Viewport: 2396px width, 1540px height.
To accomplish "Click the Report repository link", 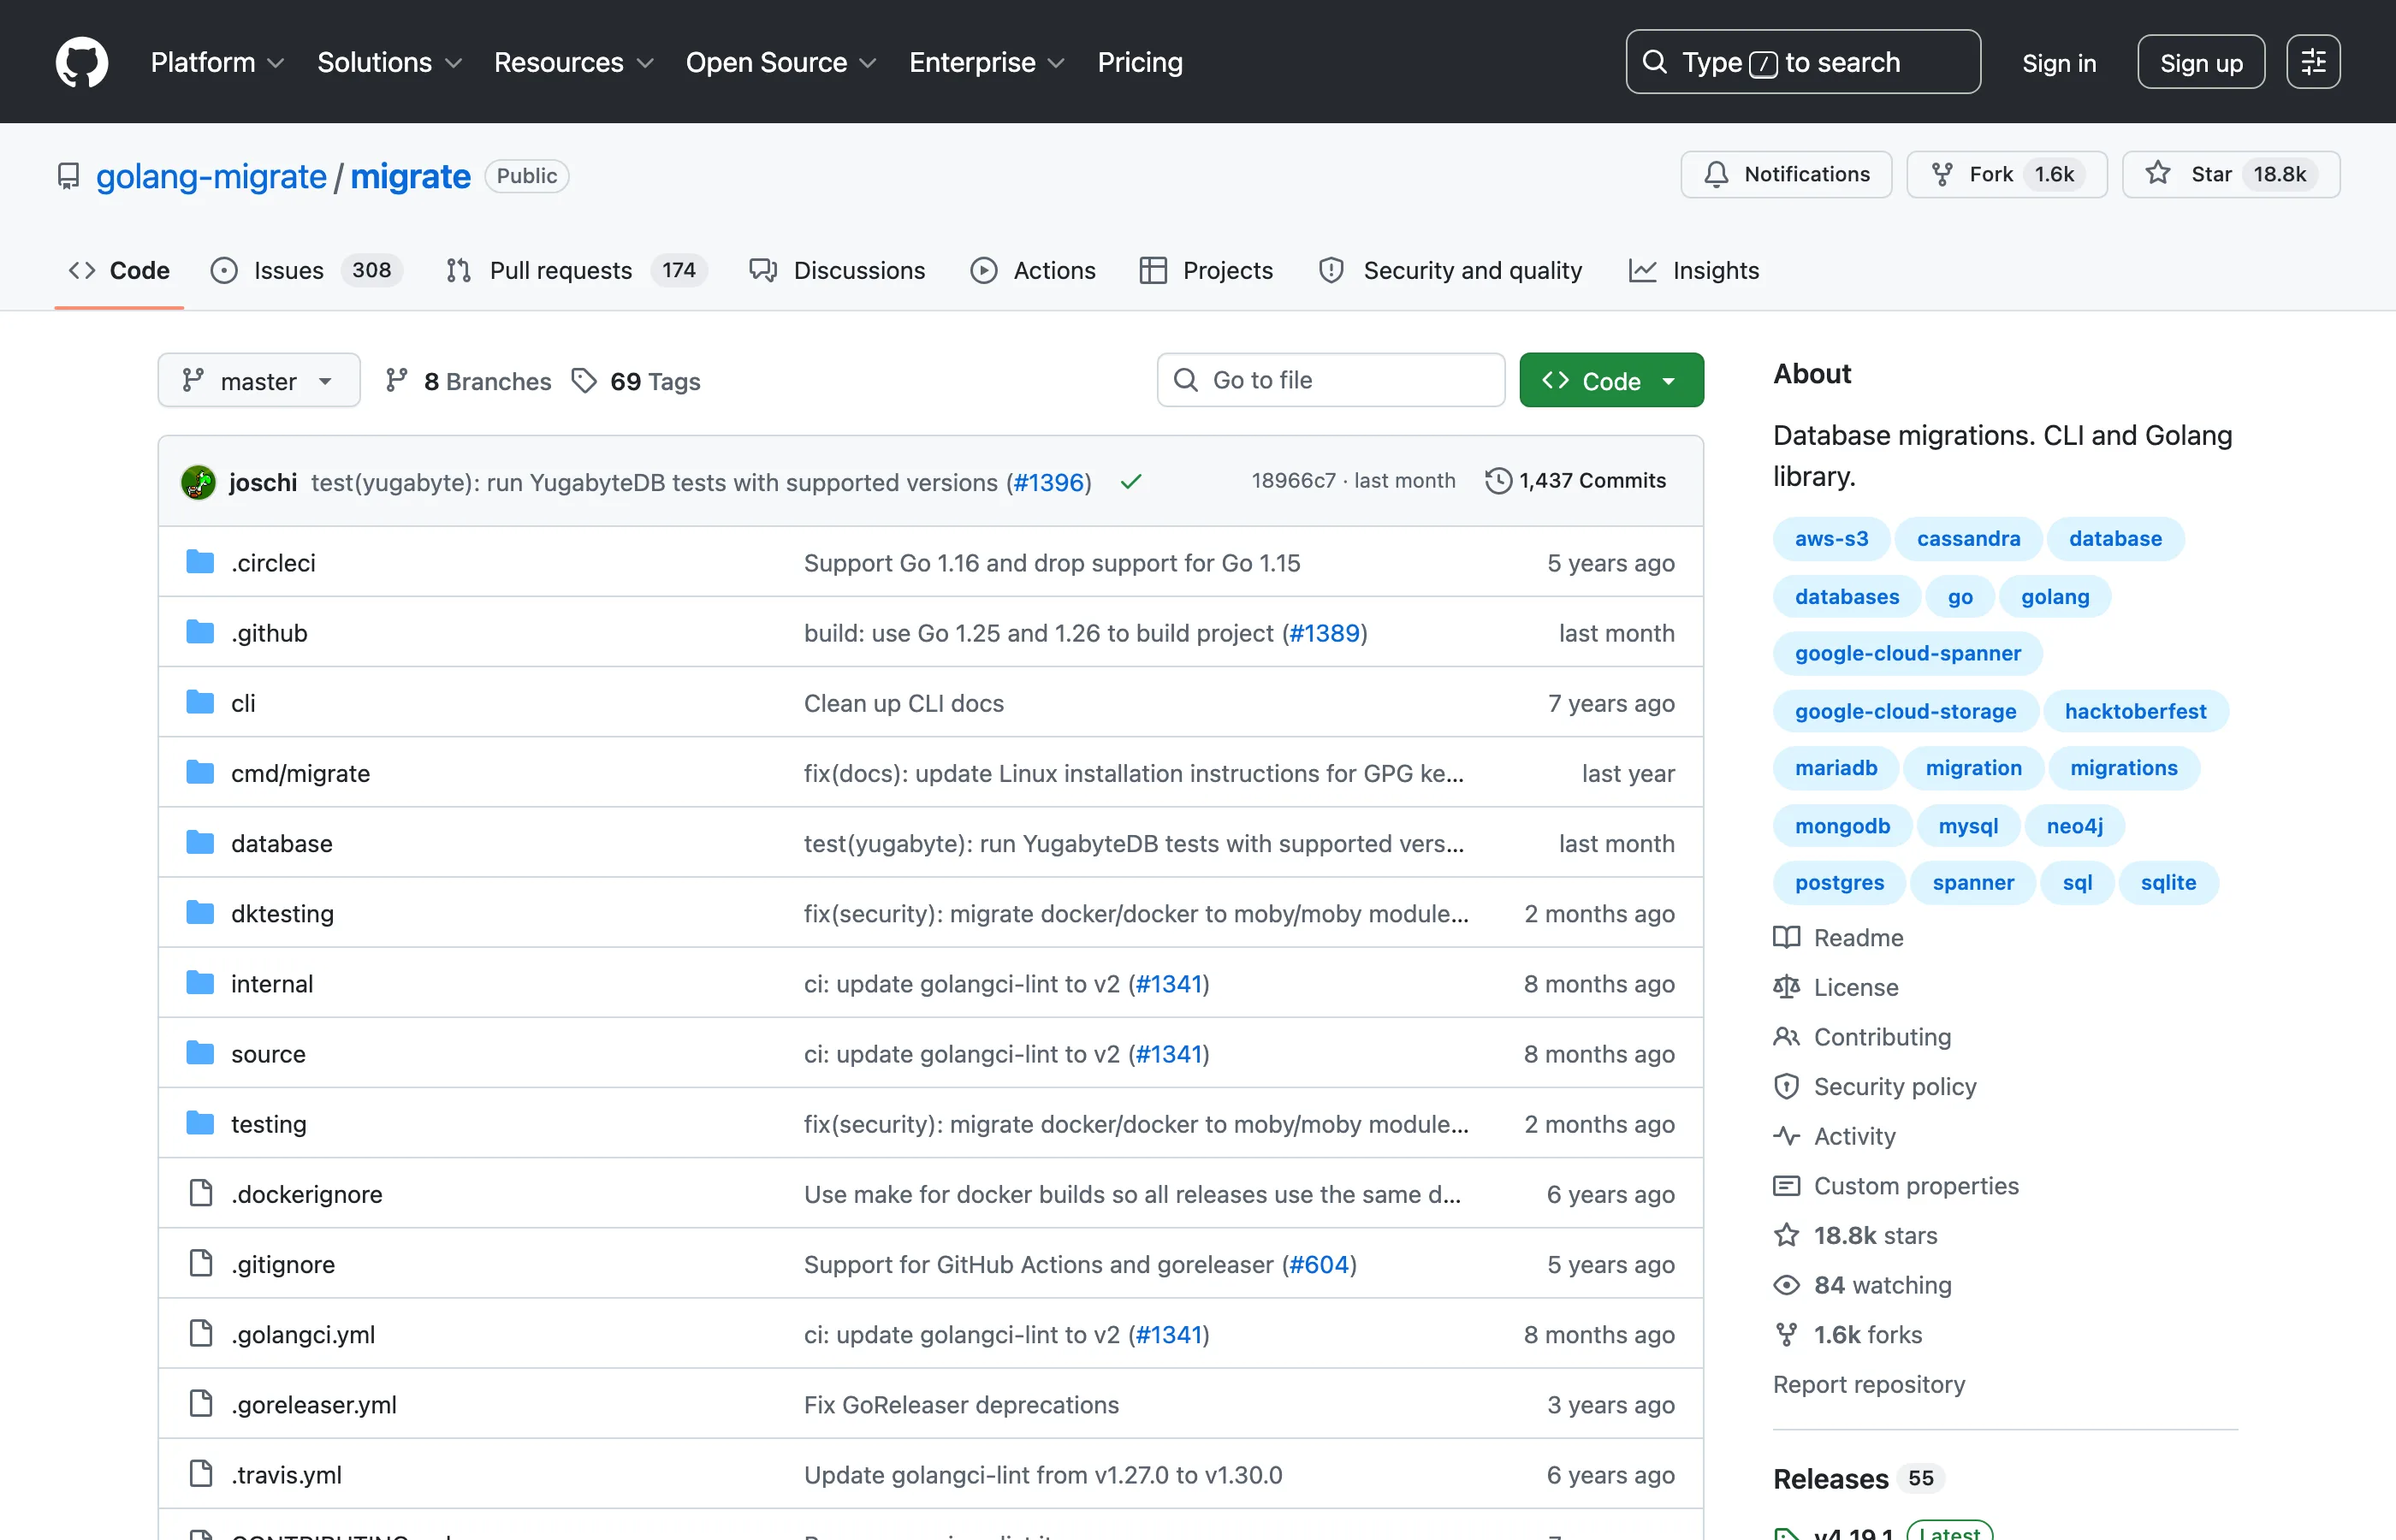I will tap(1868, 1384).
